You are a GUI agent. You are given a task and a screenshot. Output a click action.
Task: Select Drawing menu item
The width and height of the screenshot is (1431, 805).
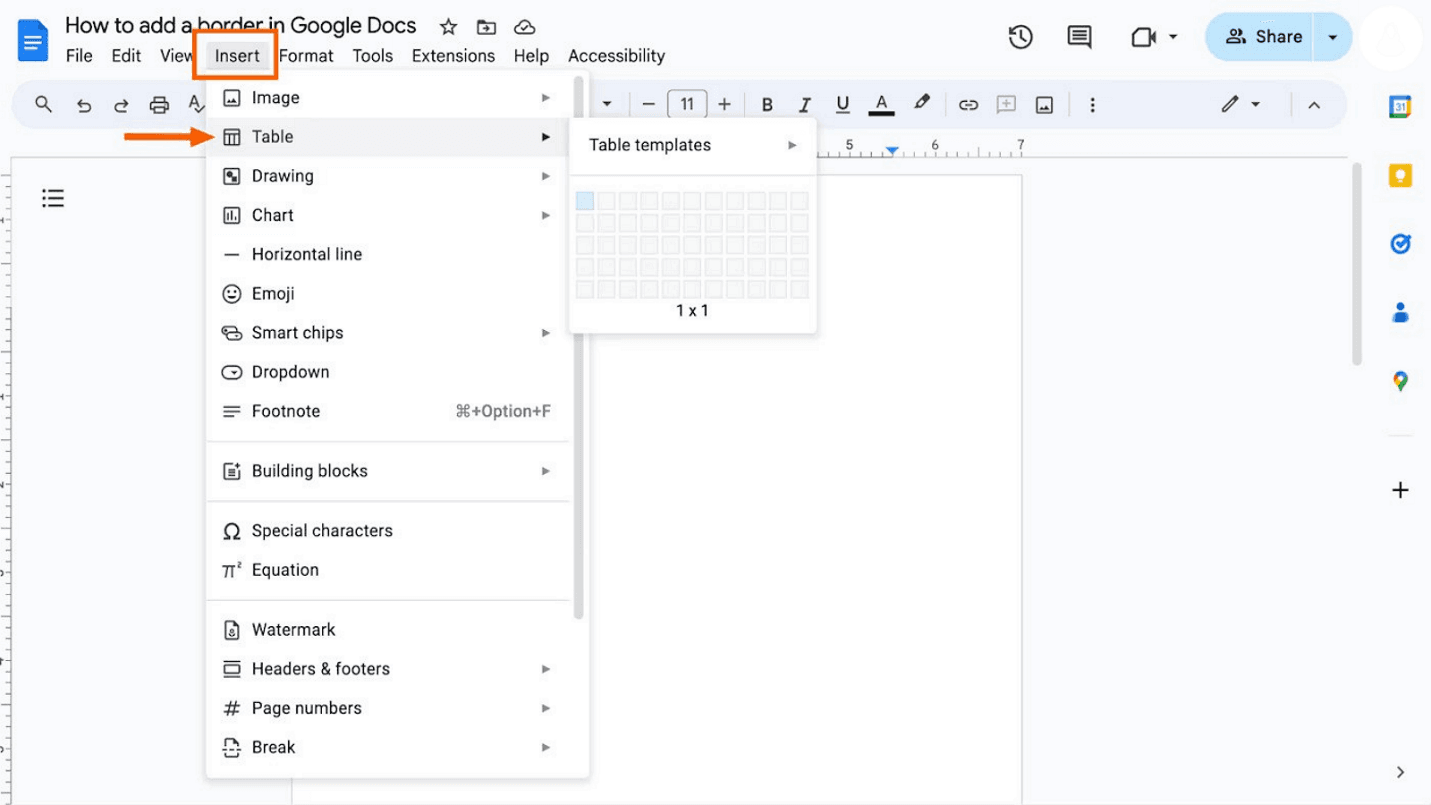pyautogui.click(x=389, y=176)
